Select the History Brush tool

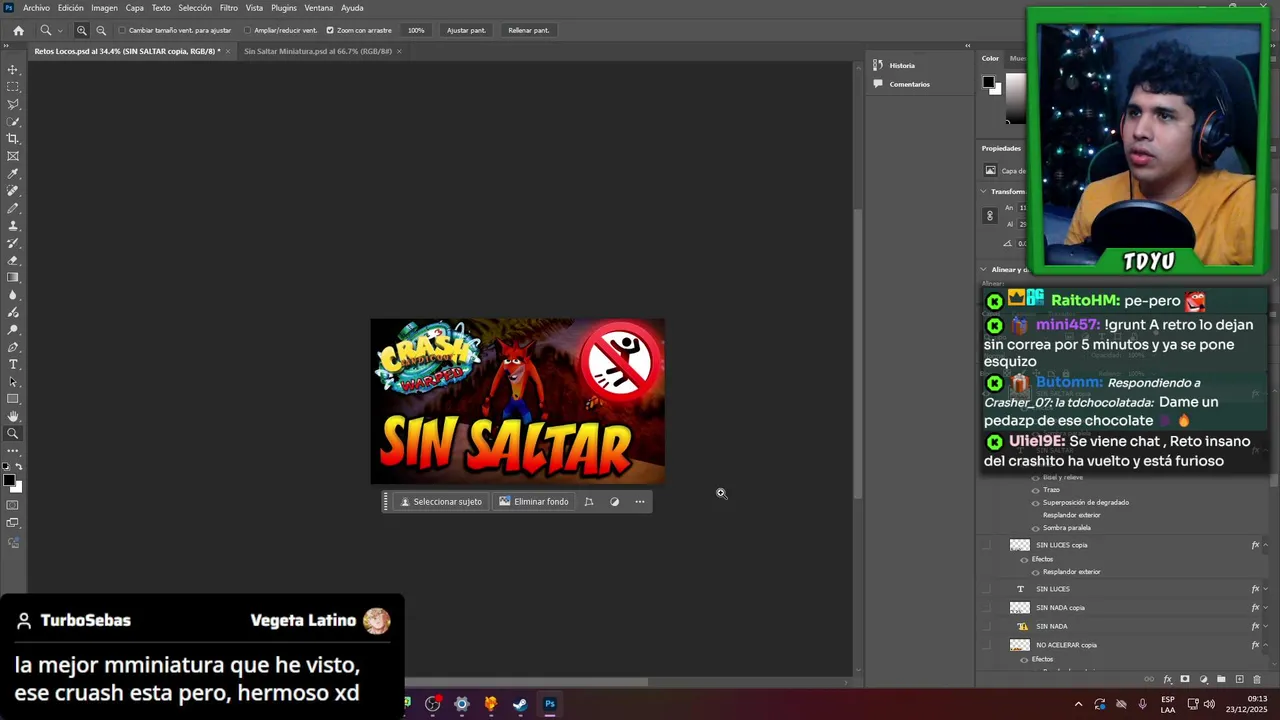pos(13,243)
